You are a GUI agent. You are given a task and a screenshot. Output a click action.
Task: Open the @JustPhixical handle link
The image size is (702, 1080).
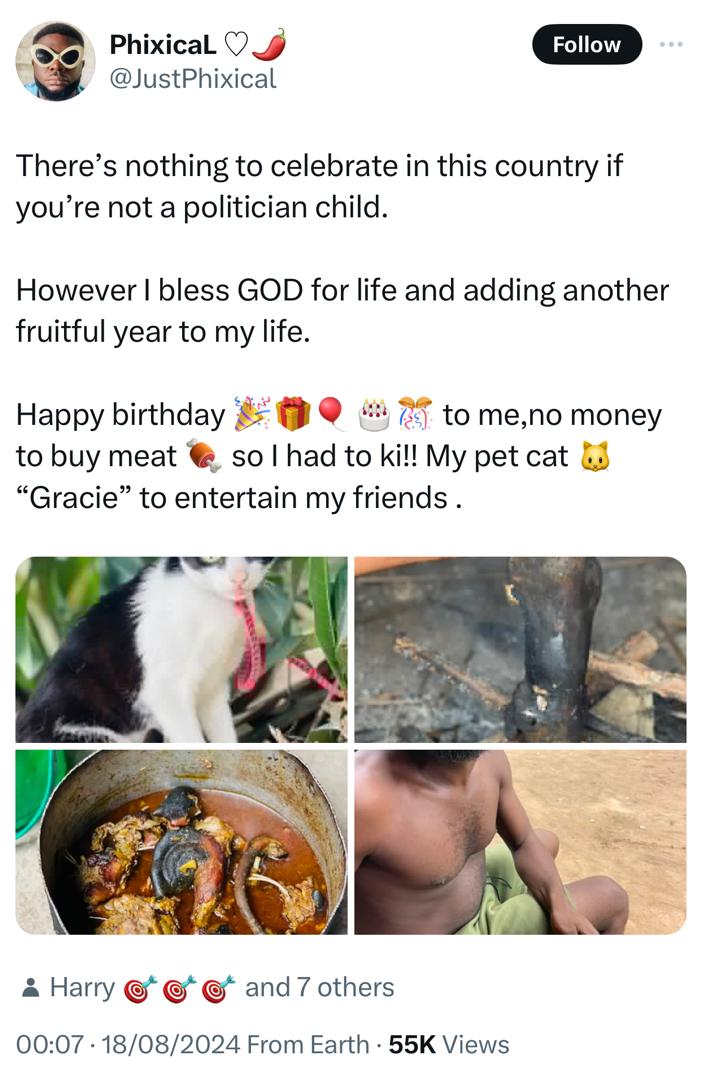point(192,78)
